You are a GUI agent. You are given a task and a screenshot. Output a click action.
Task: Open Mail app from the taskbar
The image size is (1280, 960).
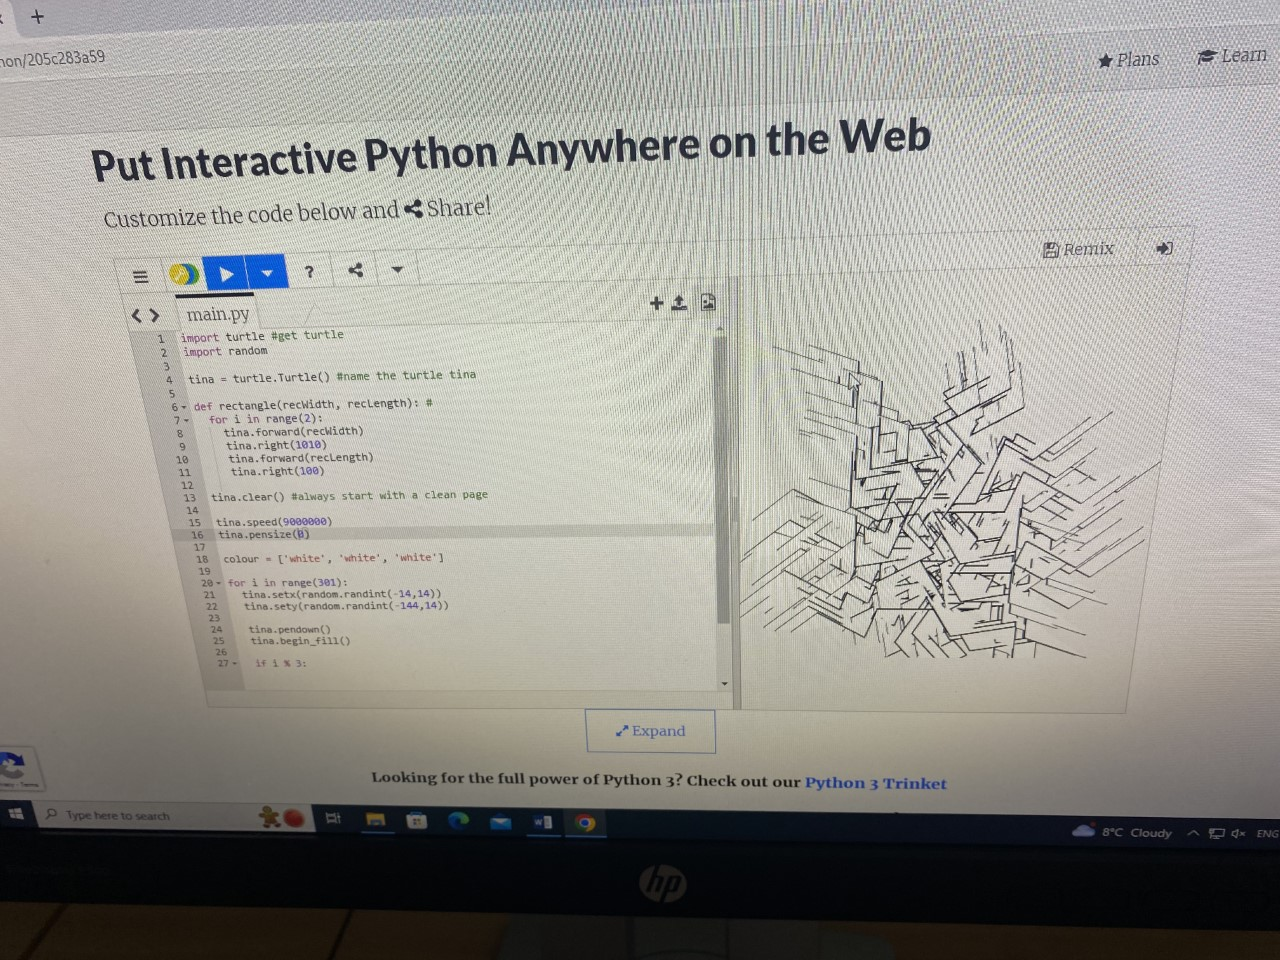(x=501, y=822)
